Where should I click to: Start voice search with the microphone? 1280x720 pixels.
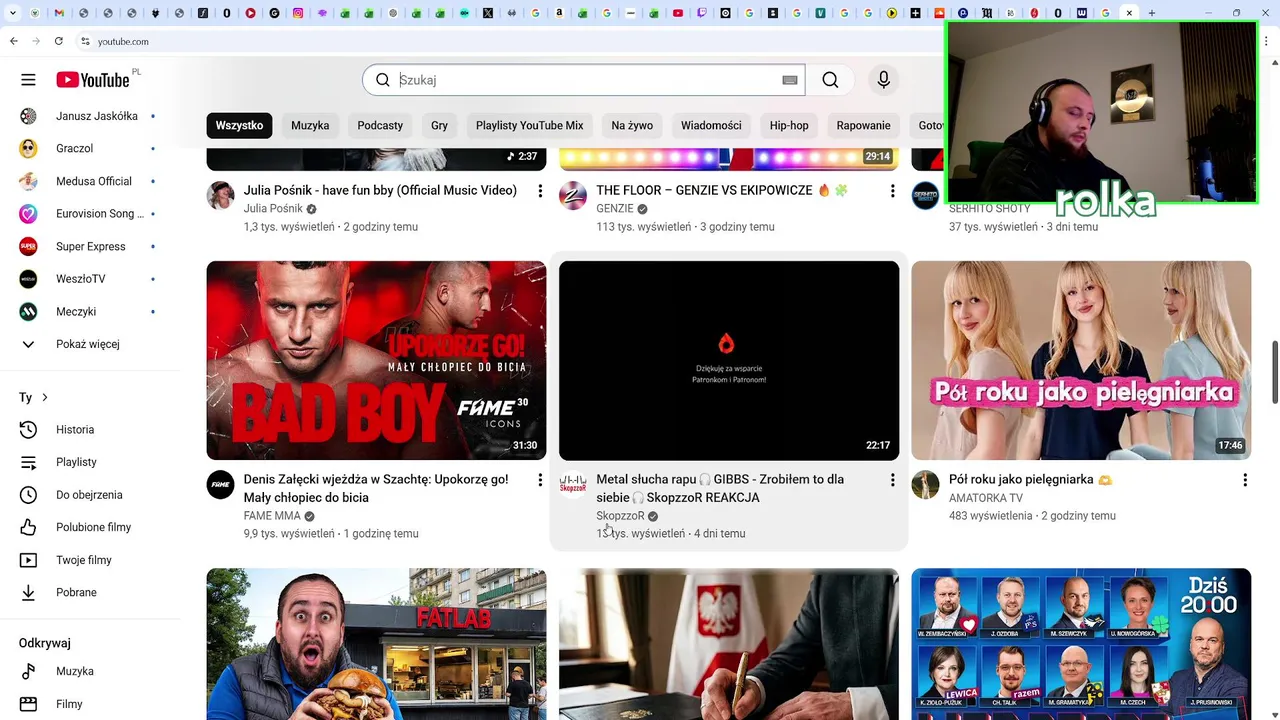883,80
